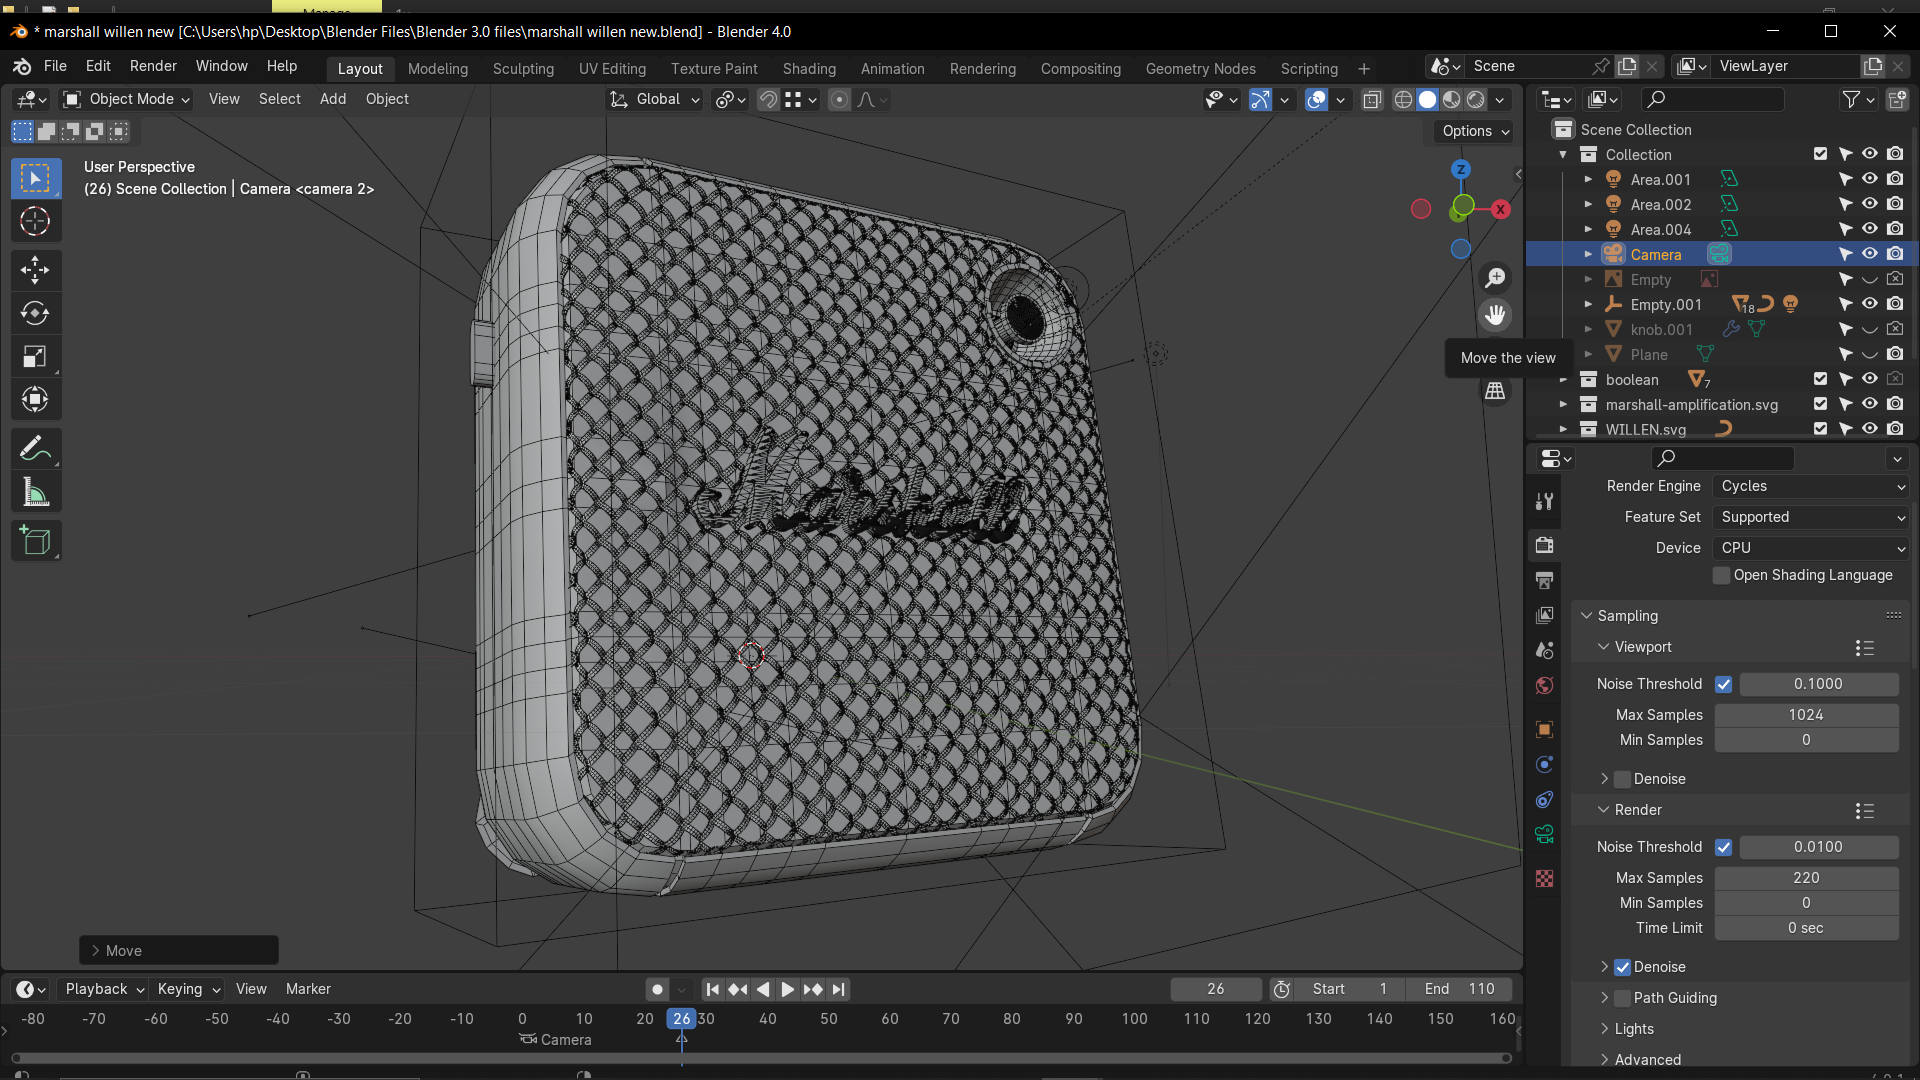Enable Open Shading Language checkbox
1920x1080 pixels.
pos(1722,575)
